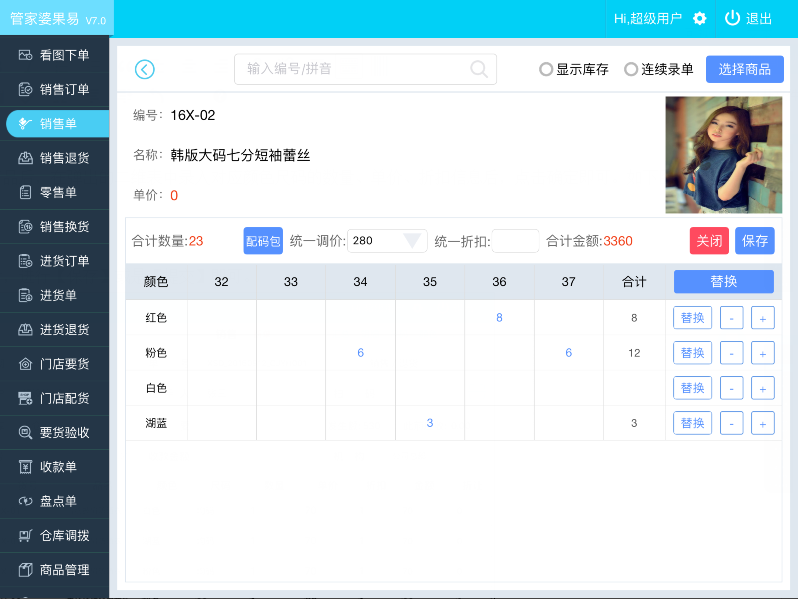Image resolution: width=798 pixels, height=599 pixels.
Task: Open the 统一调价 dropdown arrow
Action: pyautogui.click(x=412, y=240)
